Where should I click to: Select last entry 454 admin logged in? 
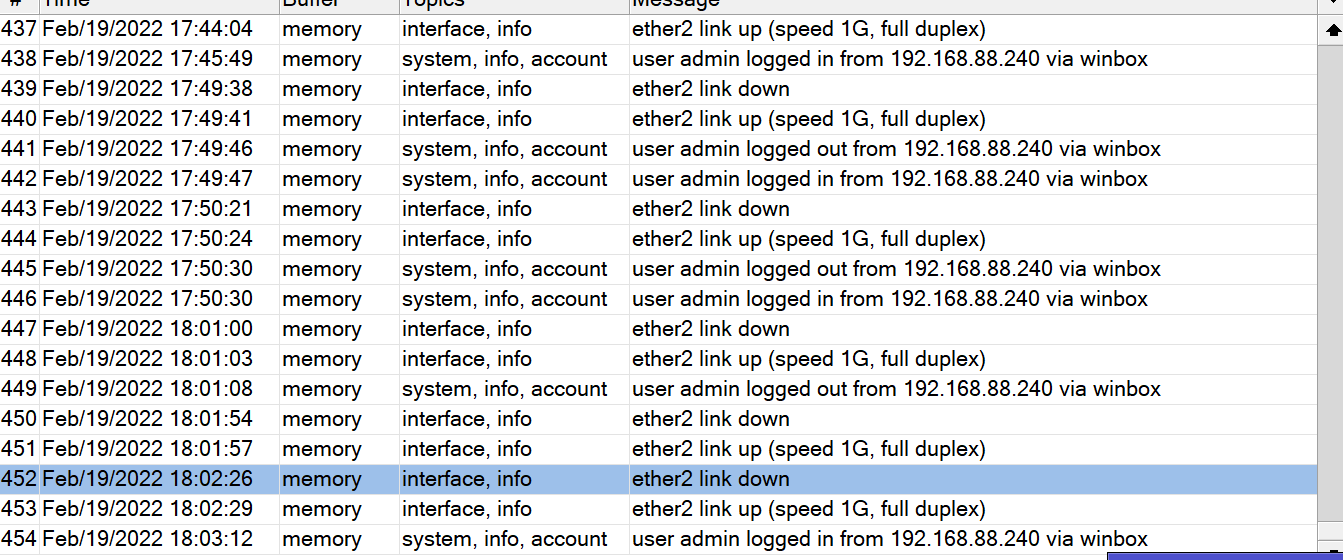click(660, 539)
